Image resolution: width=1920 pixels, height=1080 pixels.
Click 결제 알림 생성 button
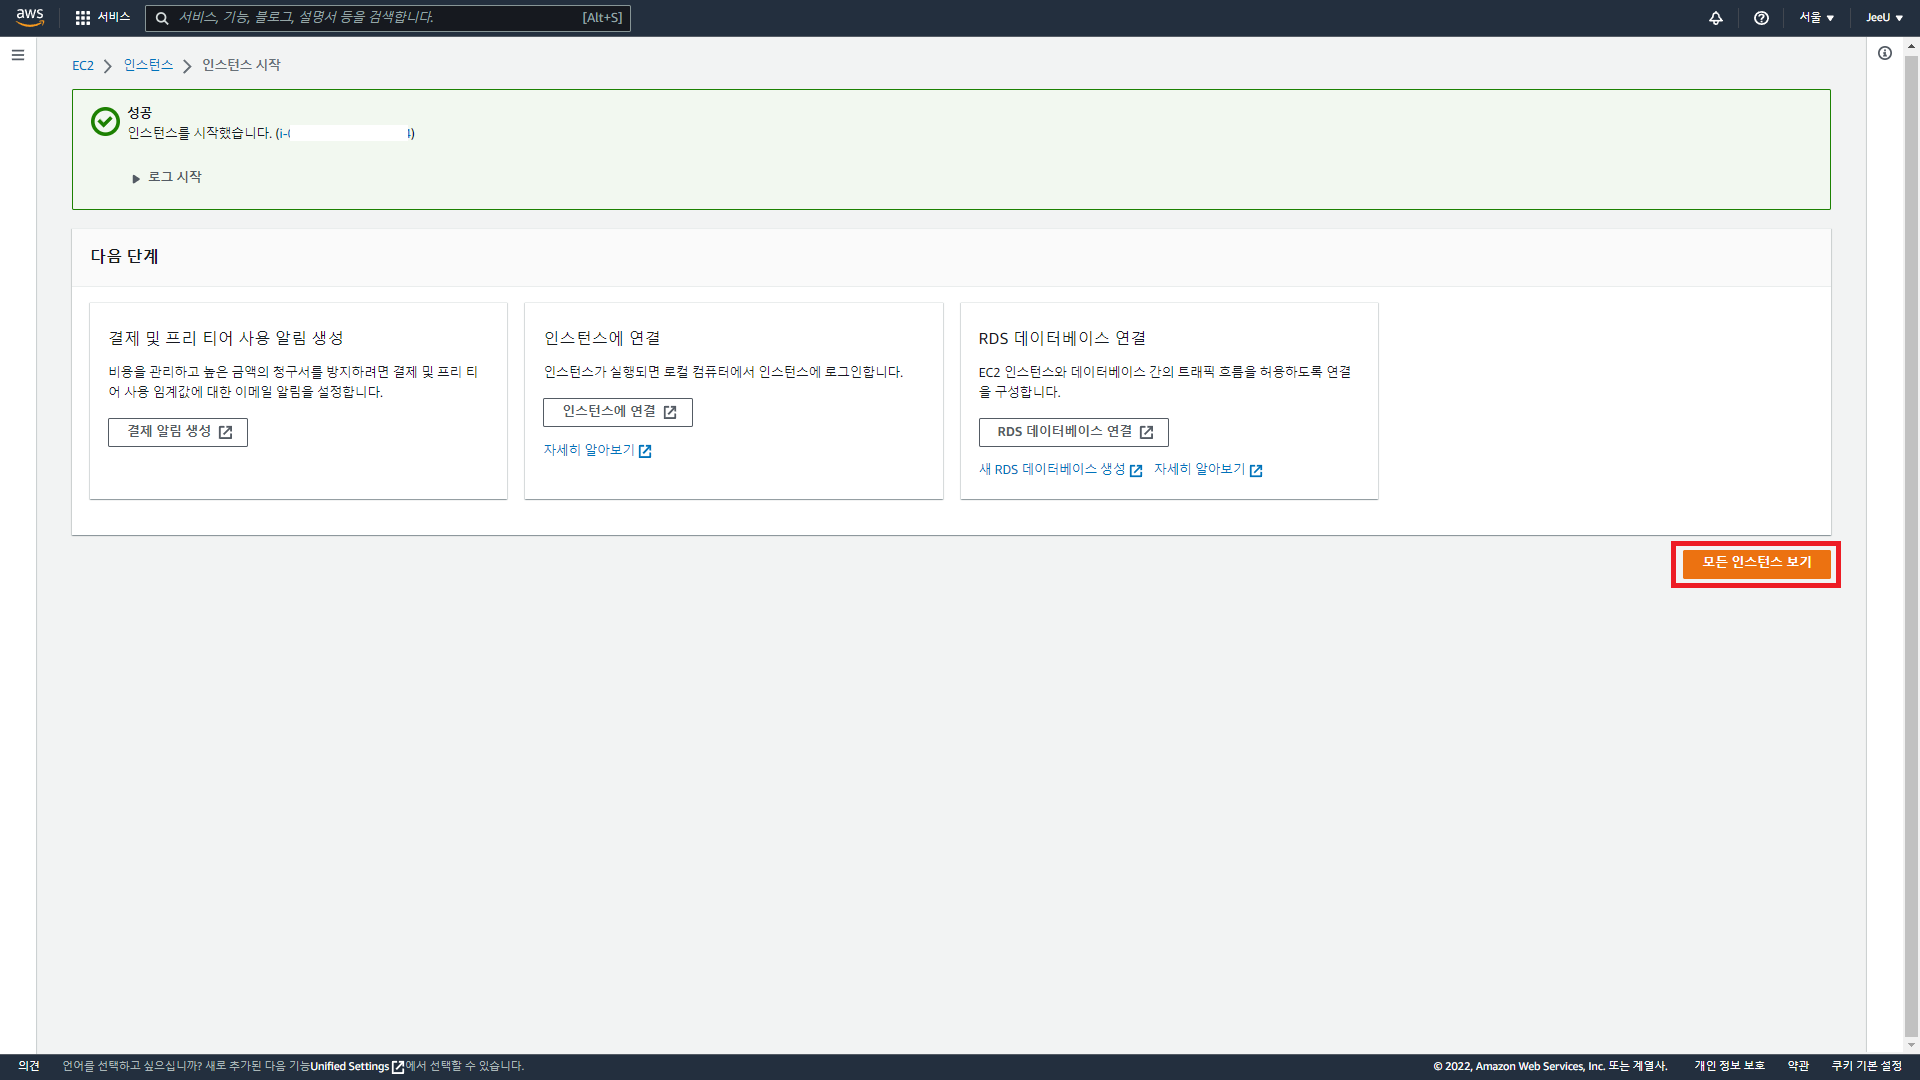coord(178,432)
